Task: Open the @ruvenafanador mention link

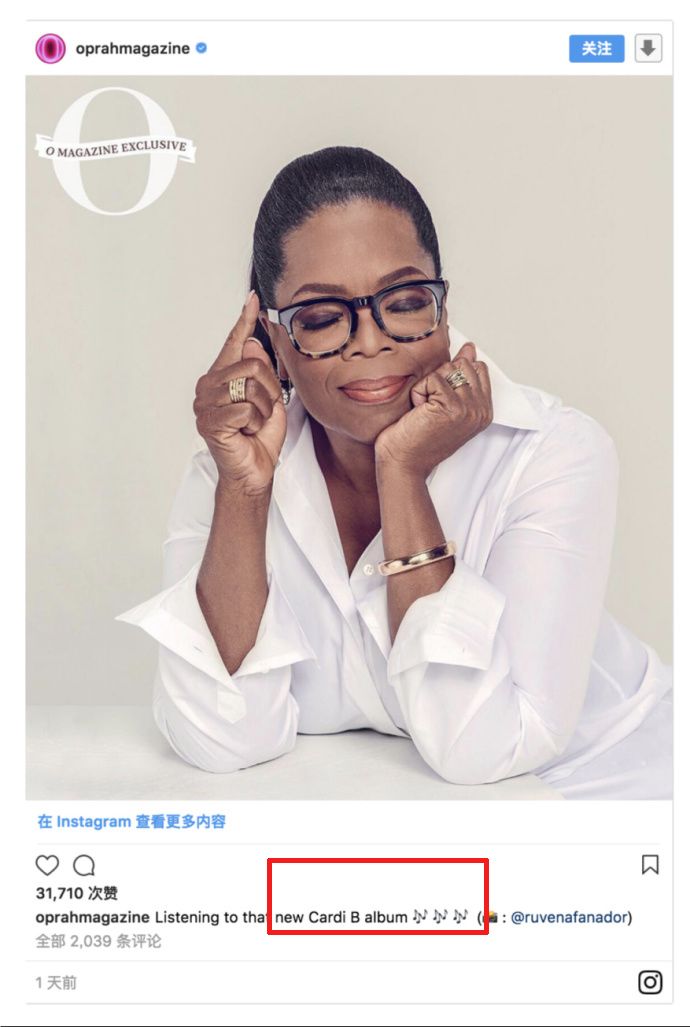Action: tap(569, 918)
